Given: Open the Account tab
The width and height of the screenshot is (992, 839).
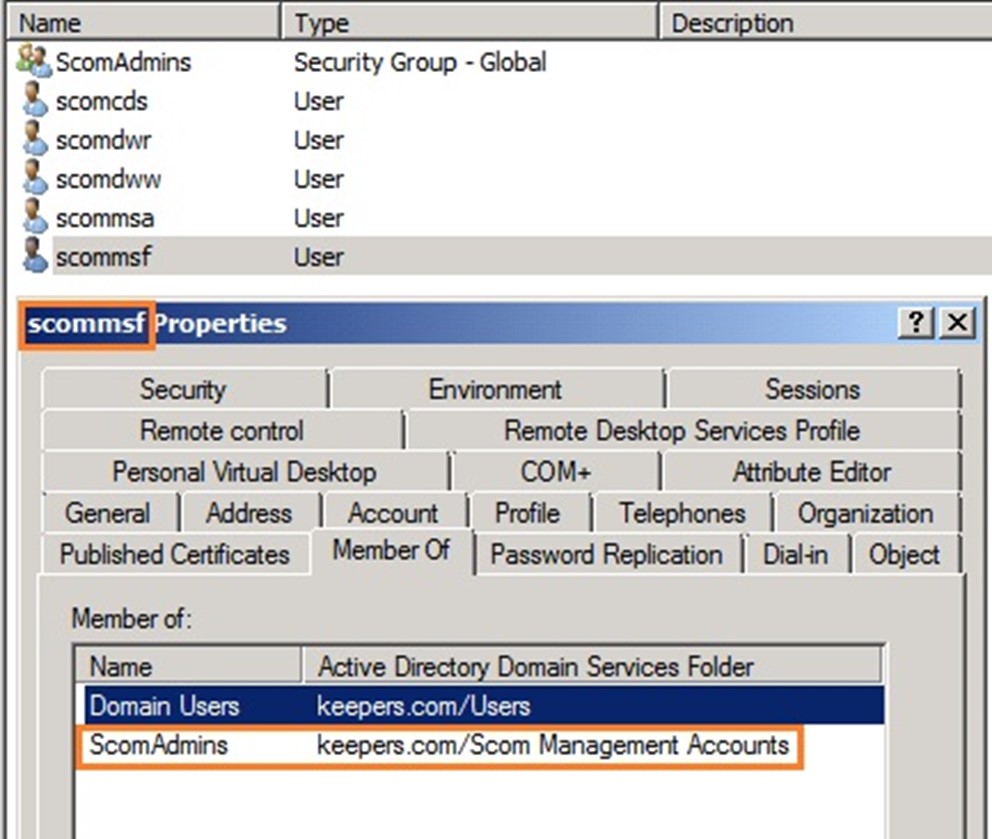Looking at the screenshot, I should [x=393, y=514].
